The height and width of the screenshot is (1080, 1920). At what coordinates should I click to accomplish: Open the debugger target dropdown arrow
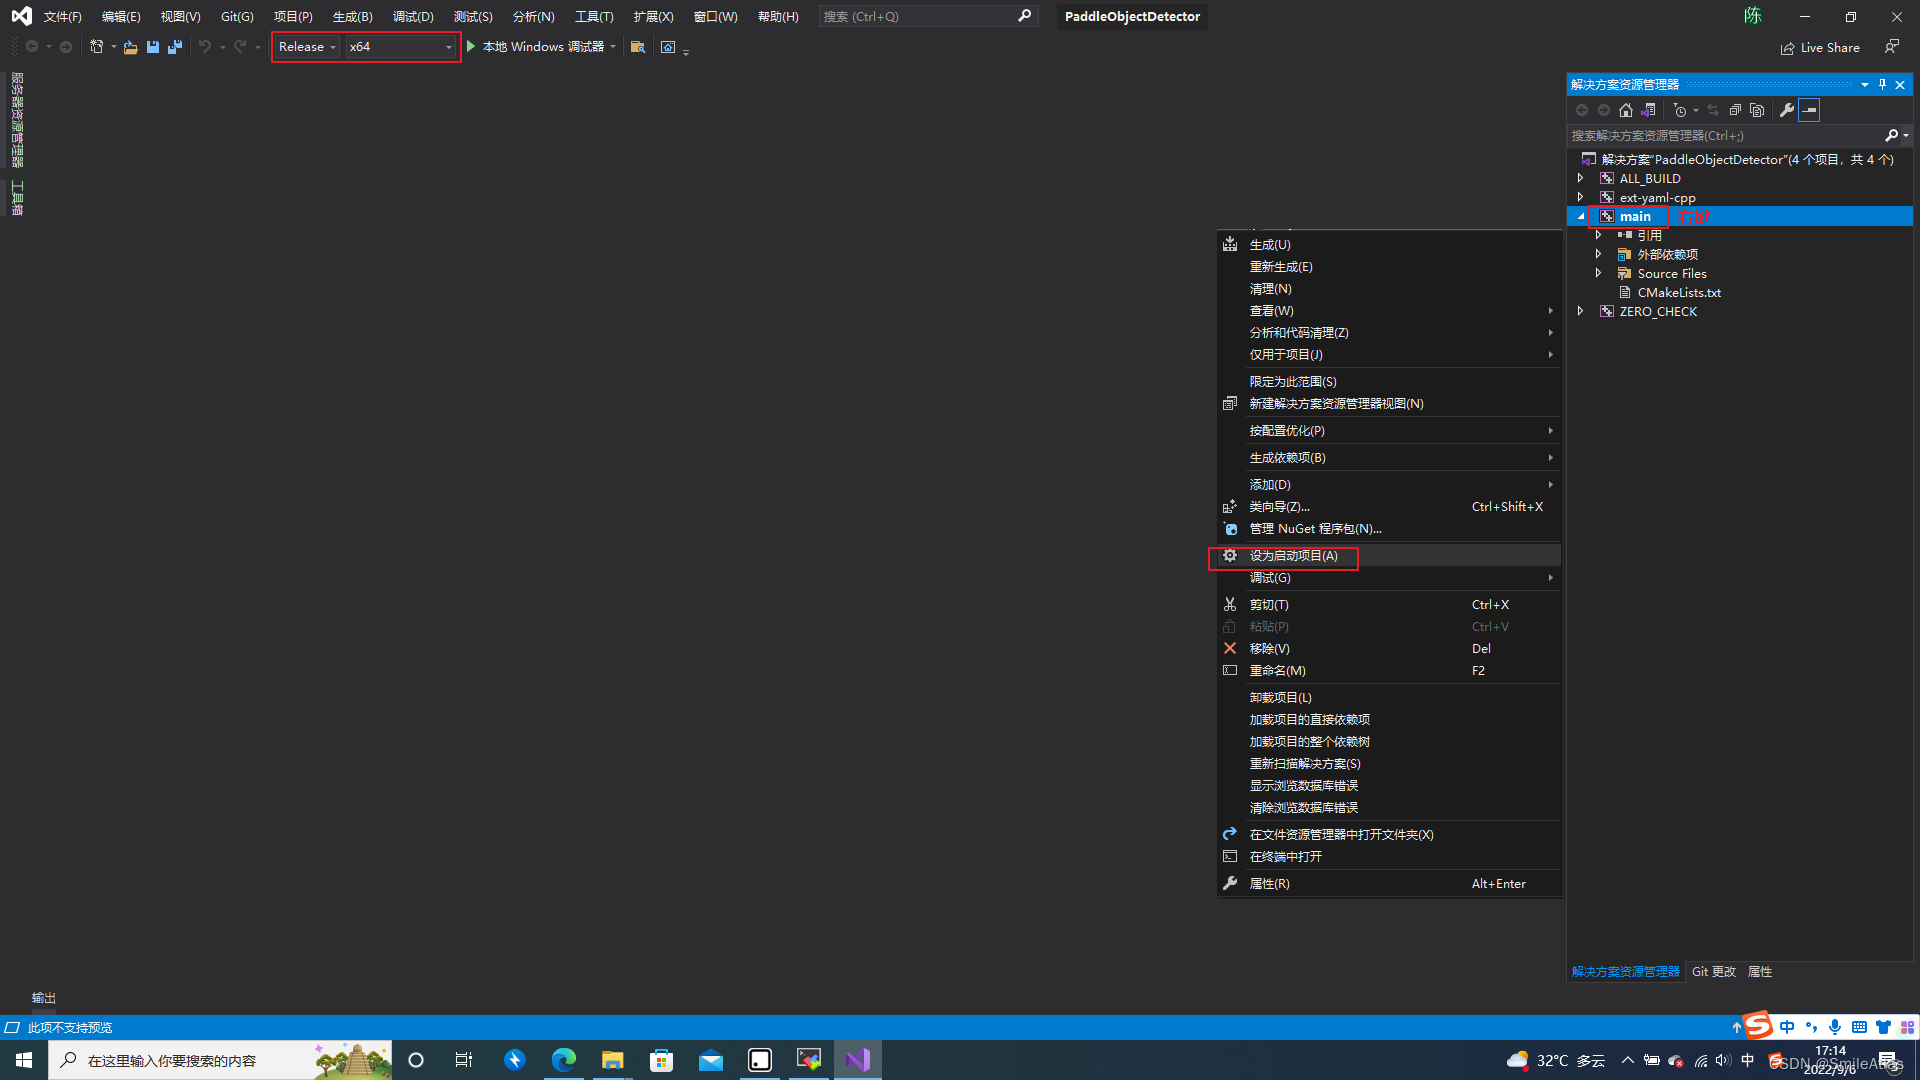pyautogui.click(x=613, y=47)
